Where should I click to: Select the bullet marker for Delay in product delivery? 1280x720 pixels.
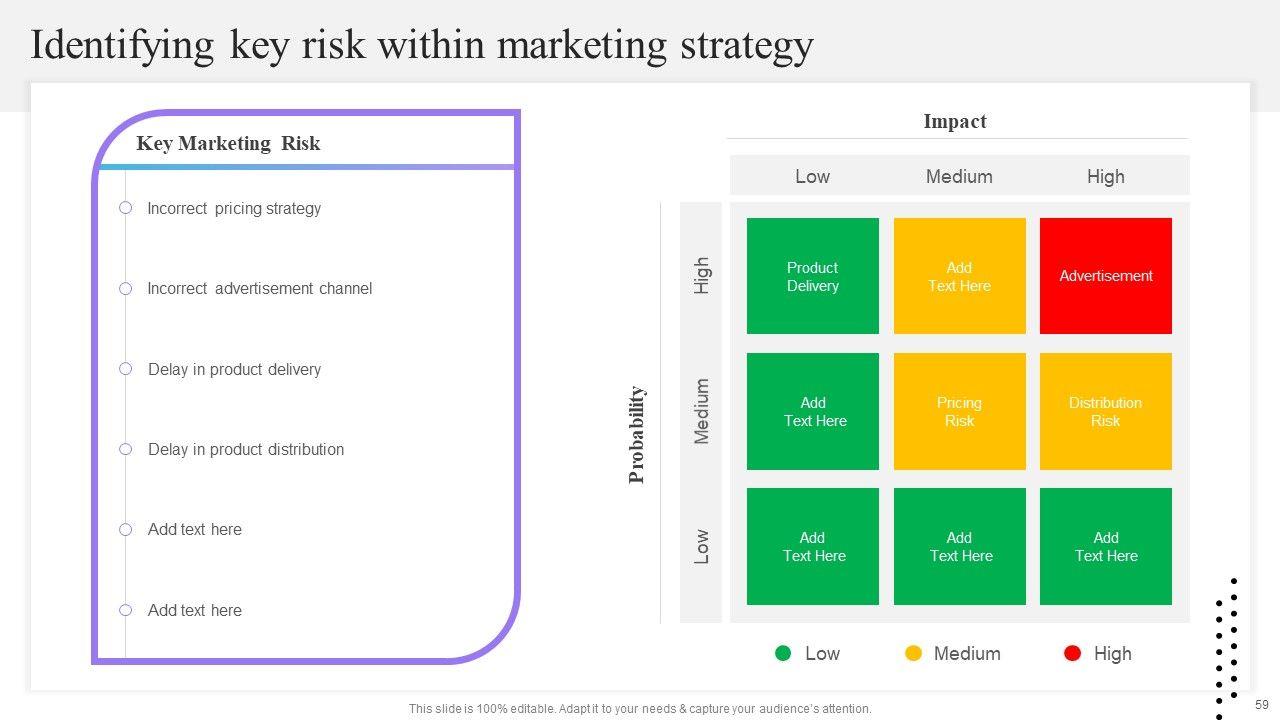tap(126, 369)
